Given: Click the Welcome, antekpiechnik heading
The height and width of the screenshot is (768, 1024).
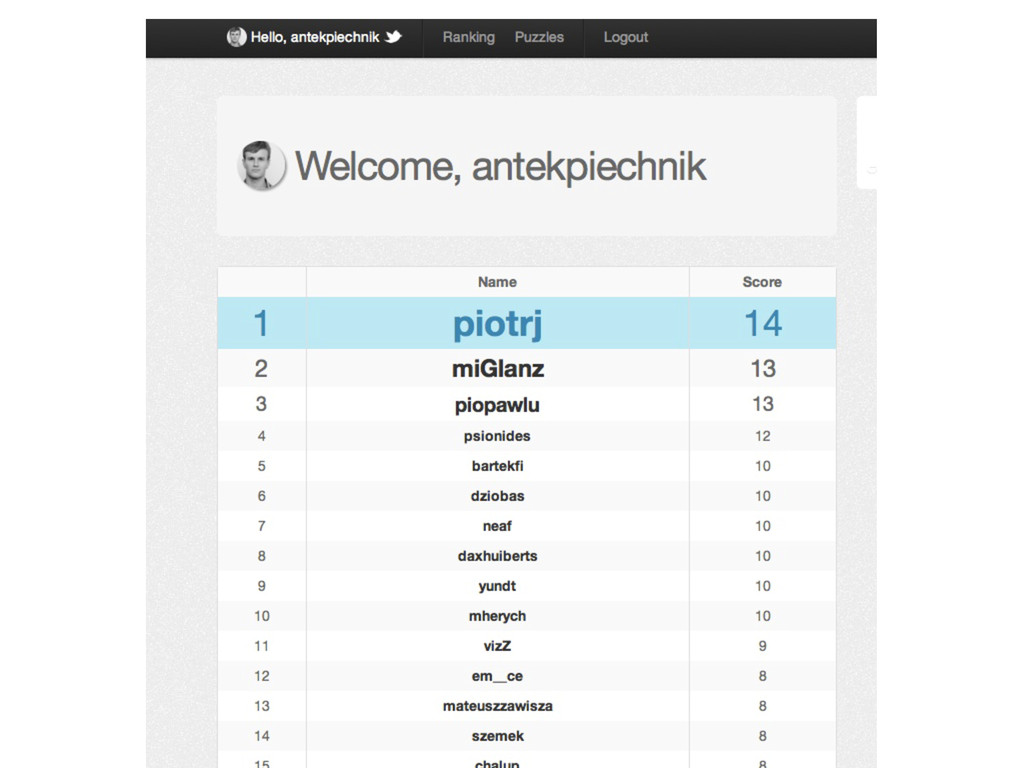Looking at the screenshot, I should coord(500,166).
